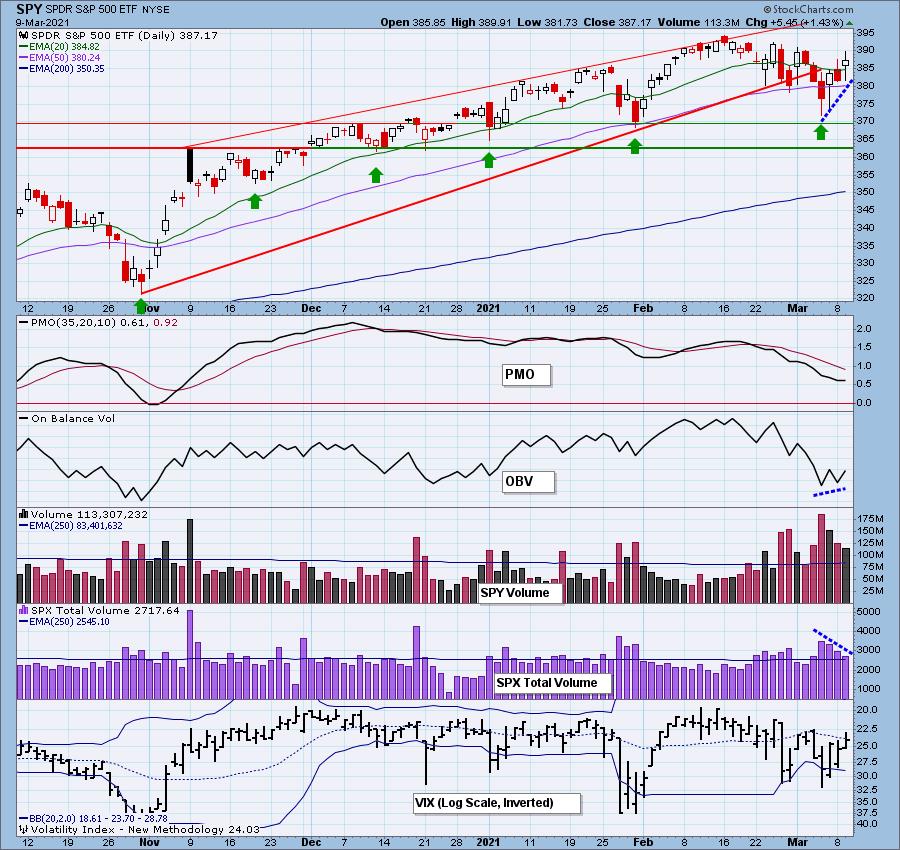
Task: Select the Low 381.73 value
Action: (548, 22)
